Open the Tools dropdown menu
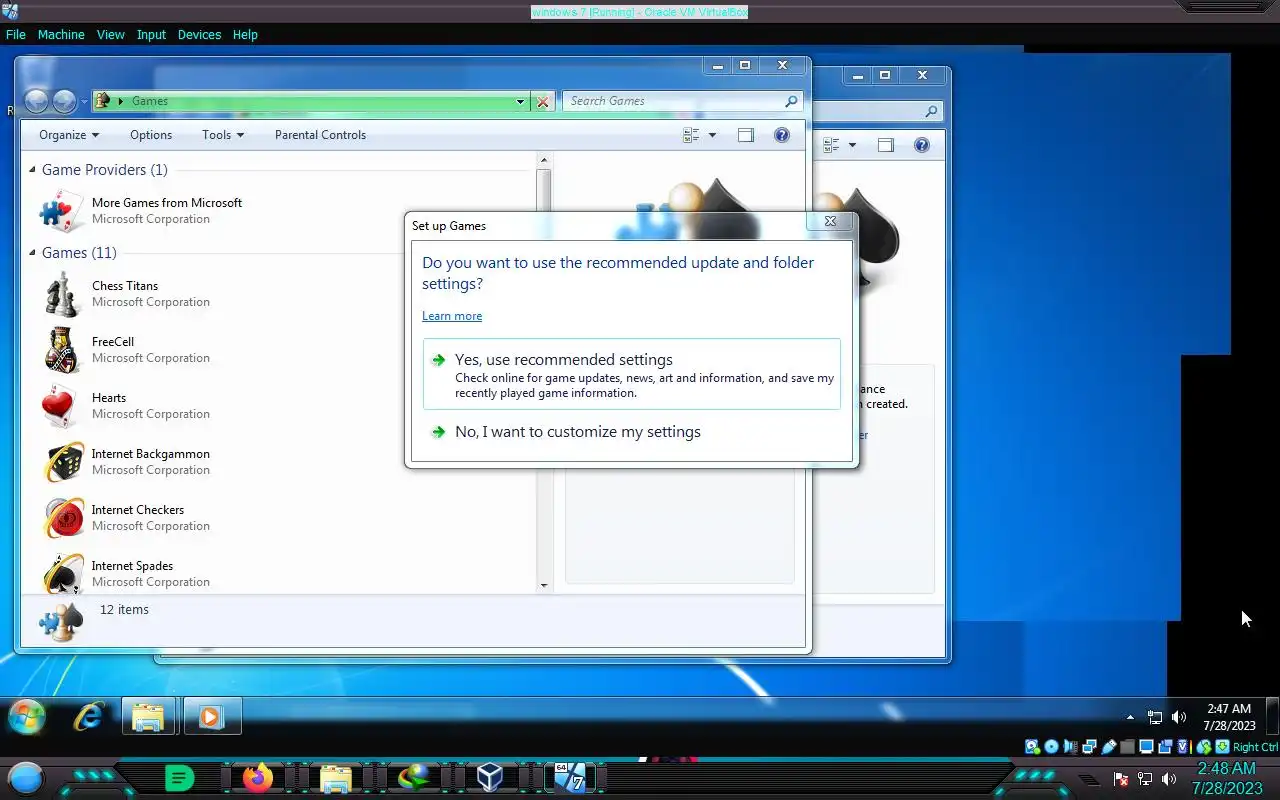1280x800 pixels. 222,135
